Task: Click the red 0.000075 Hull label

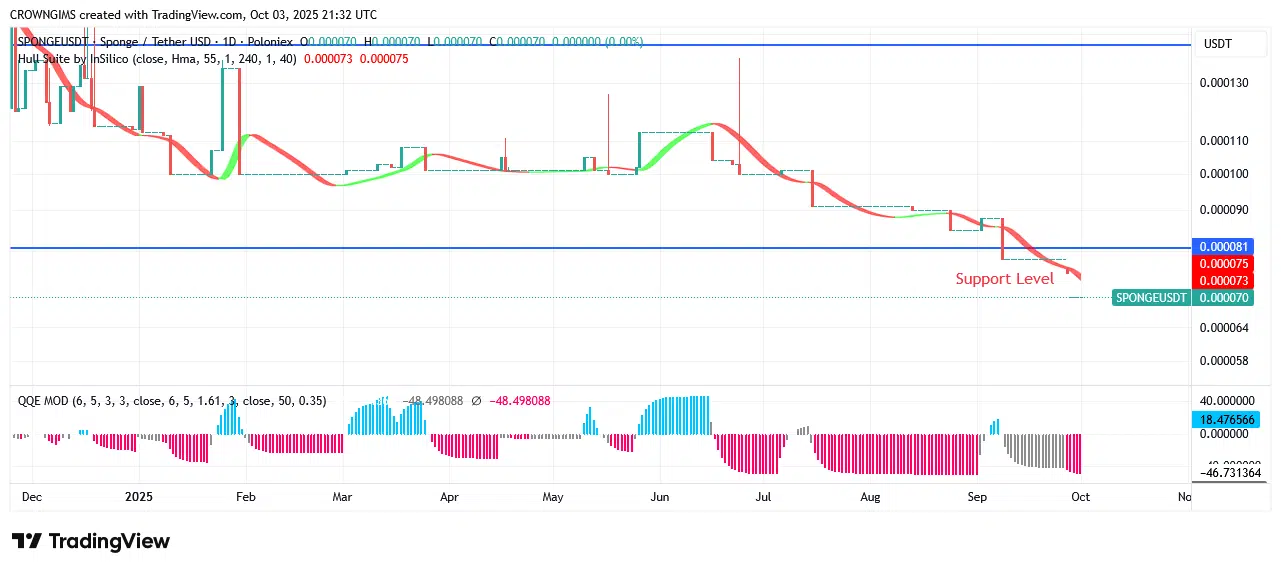Action: coord(1224,263)
